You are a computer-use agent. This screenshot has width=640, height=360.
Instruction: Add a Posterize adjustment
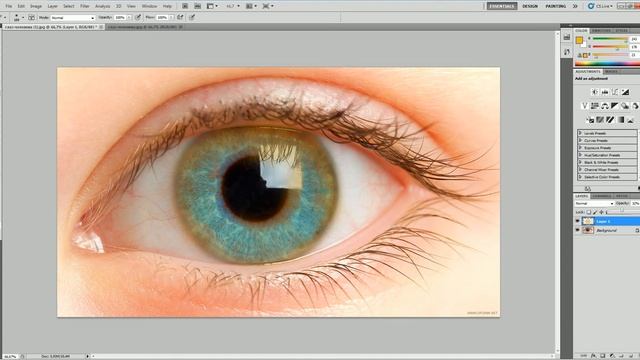pos(600,120)
